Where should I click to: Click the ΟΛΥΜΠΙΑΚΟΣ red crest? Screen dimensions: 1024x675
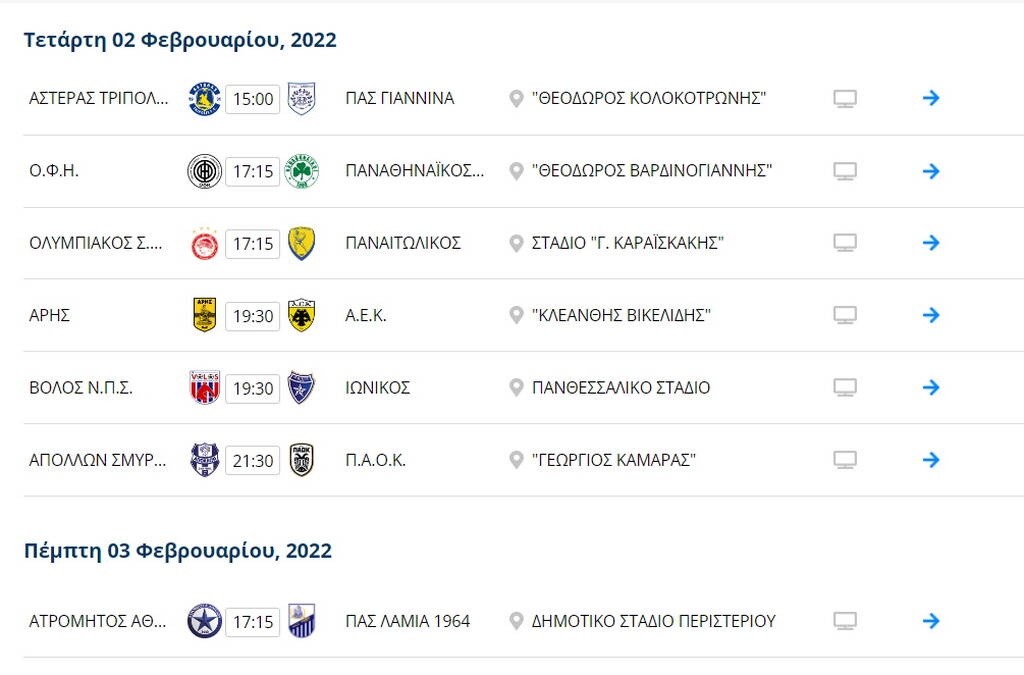(x=204, y=242)
